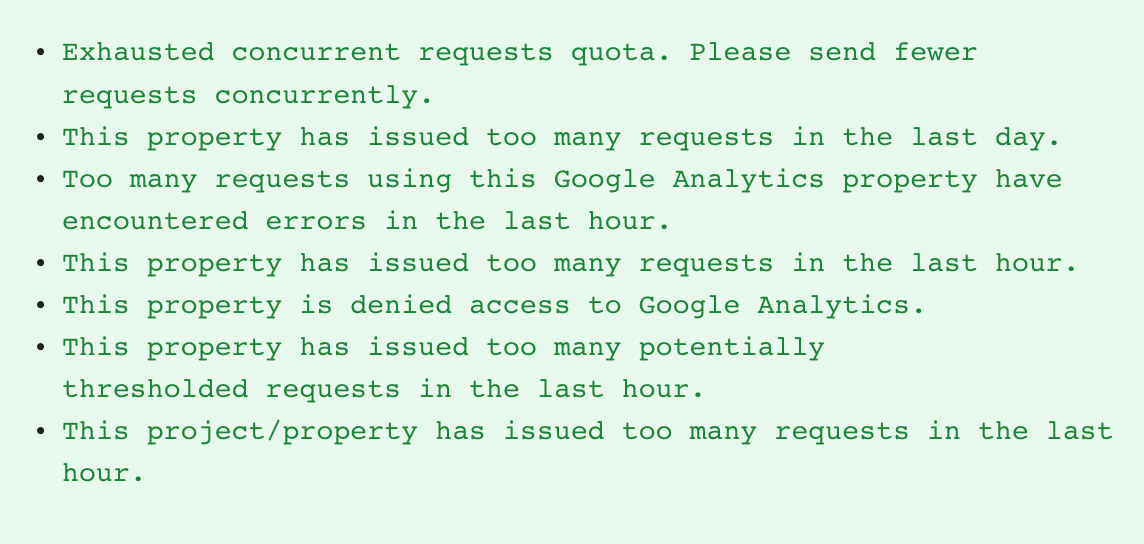The height and width of the screenshot is (544, 1144).
Task: Click the words "Google Analytics property have"
Action: coord(807,180)
